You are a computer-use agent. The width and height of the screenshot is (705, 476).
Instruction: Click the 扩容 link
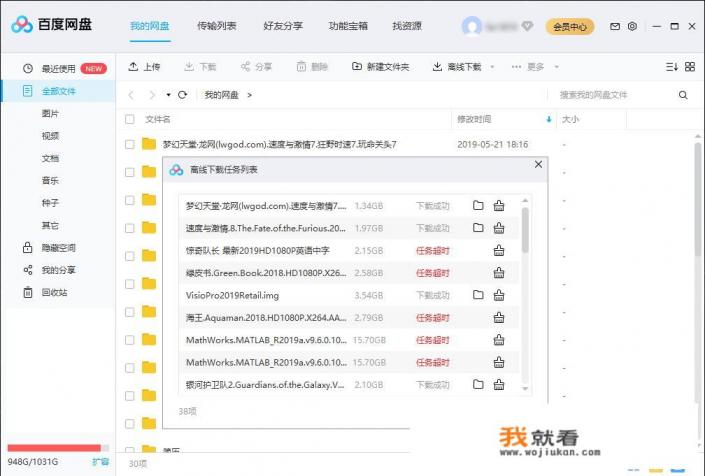[x=101, y=462]
